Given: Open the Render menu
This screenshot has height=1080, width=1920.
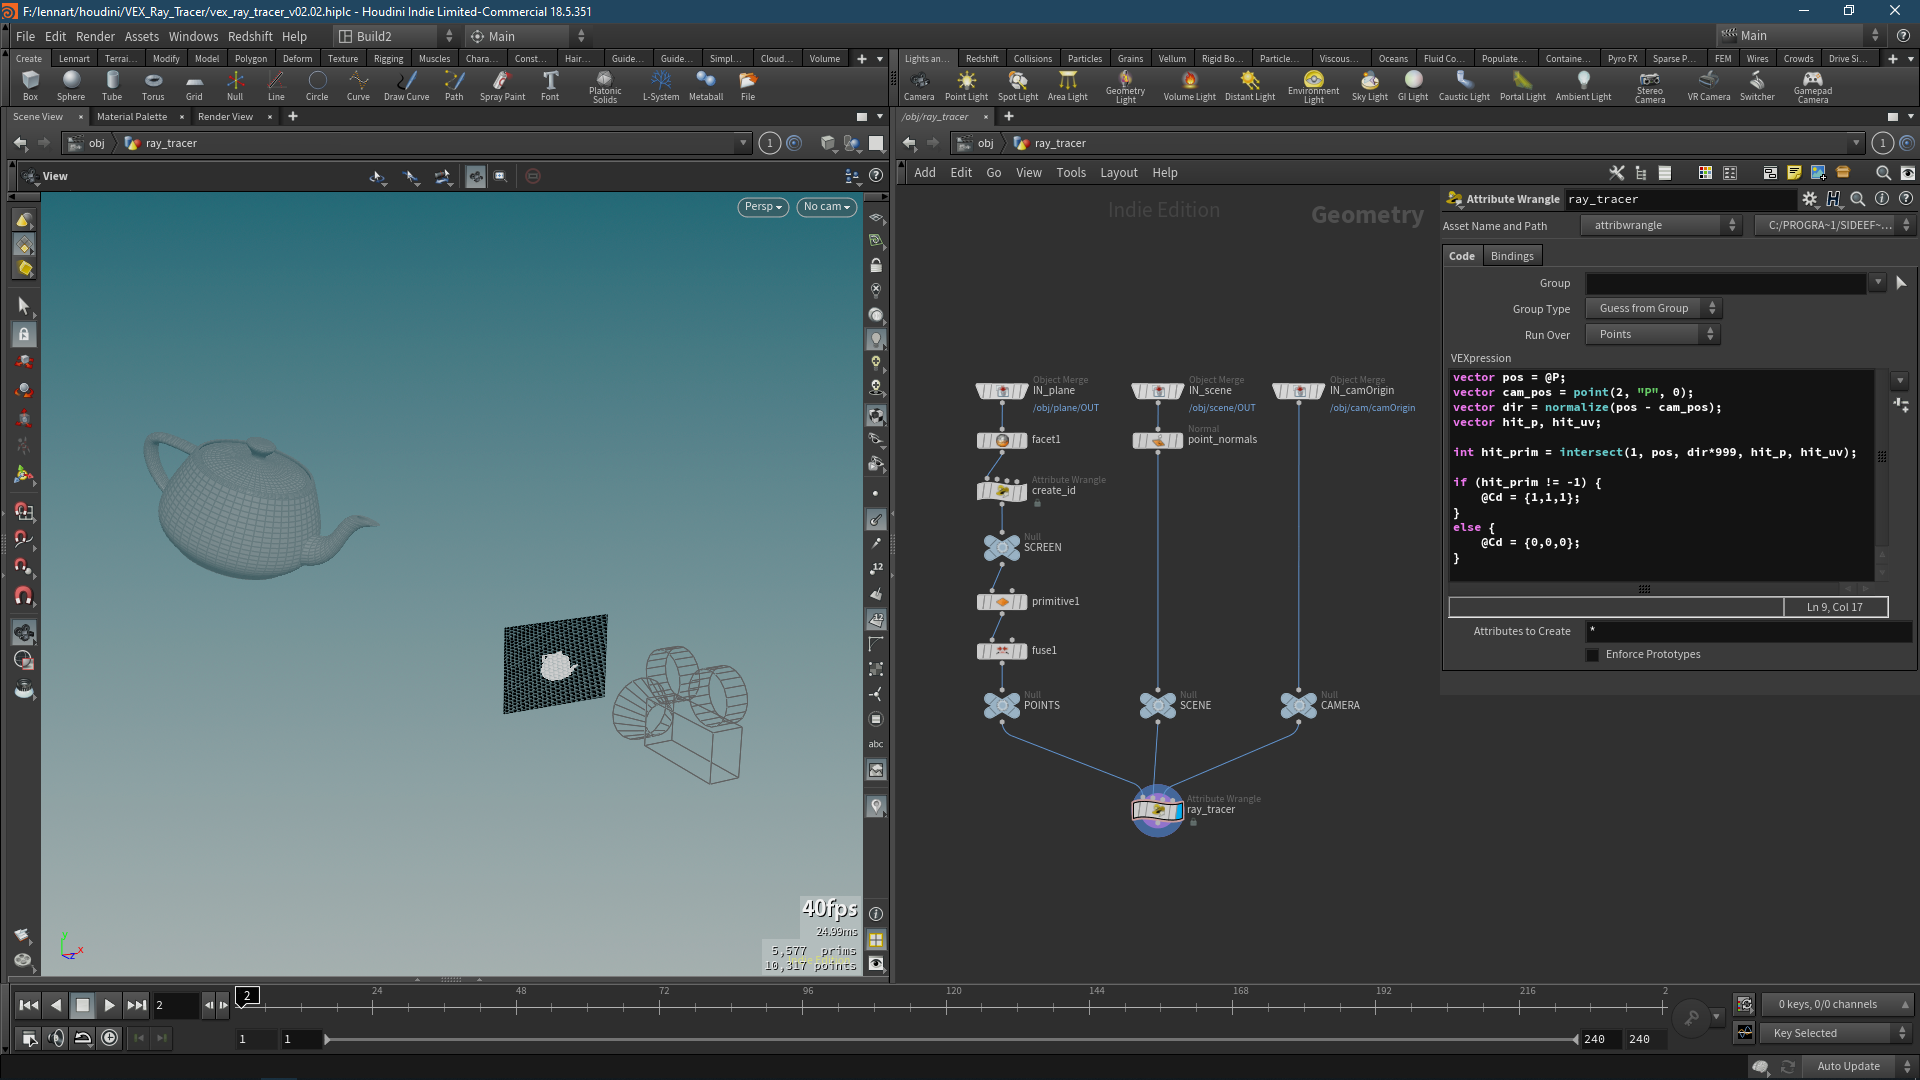Looking at the screenshot, I should [95, 36].
